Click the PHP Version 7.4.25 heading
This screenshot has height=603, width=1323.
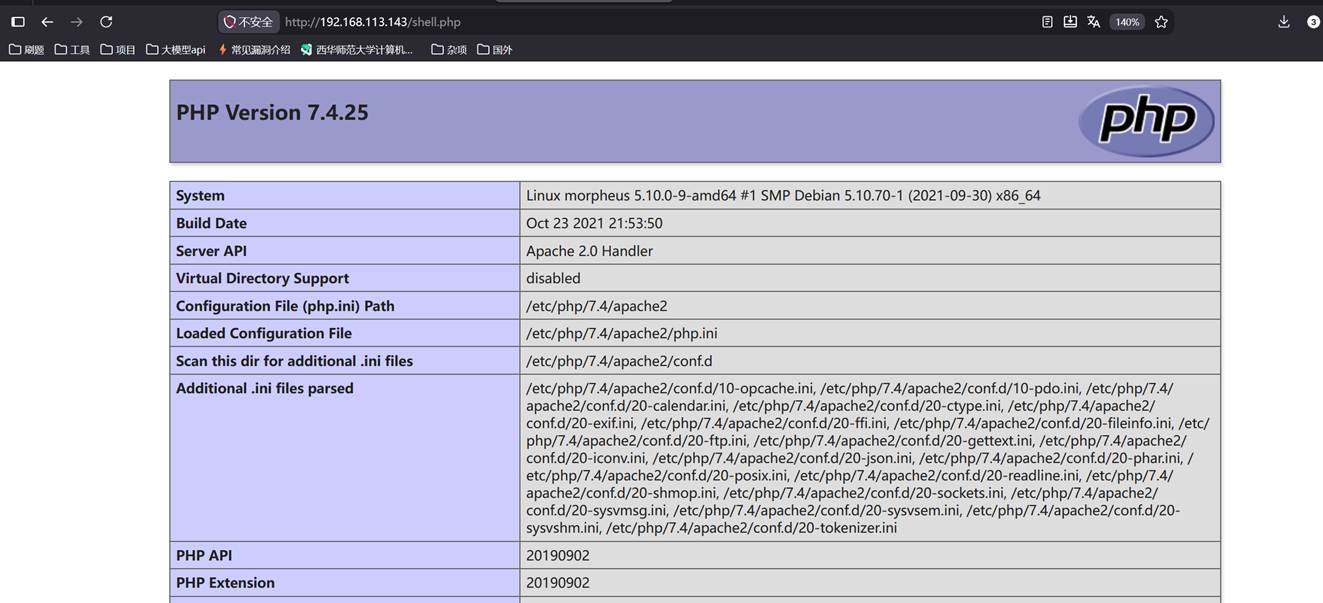[x=272, y=112]
